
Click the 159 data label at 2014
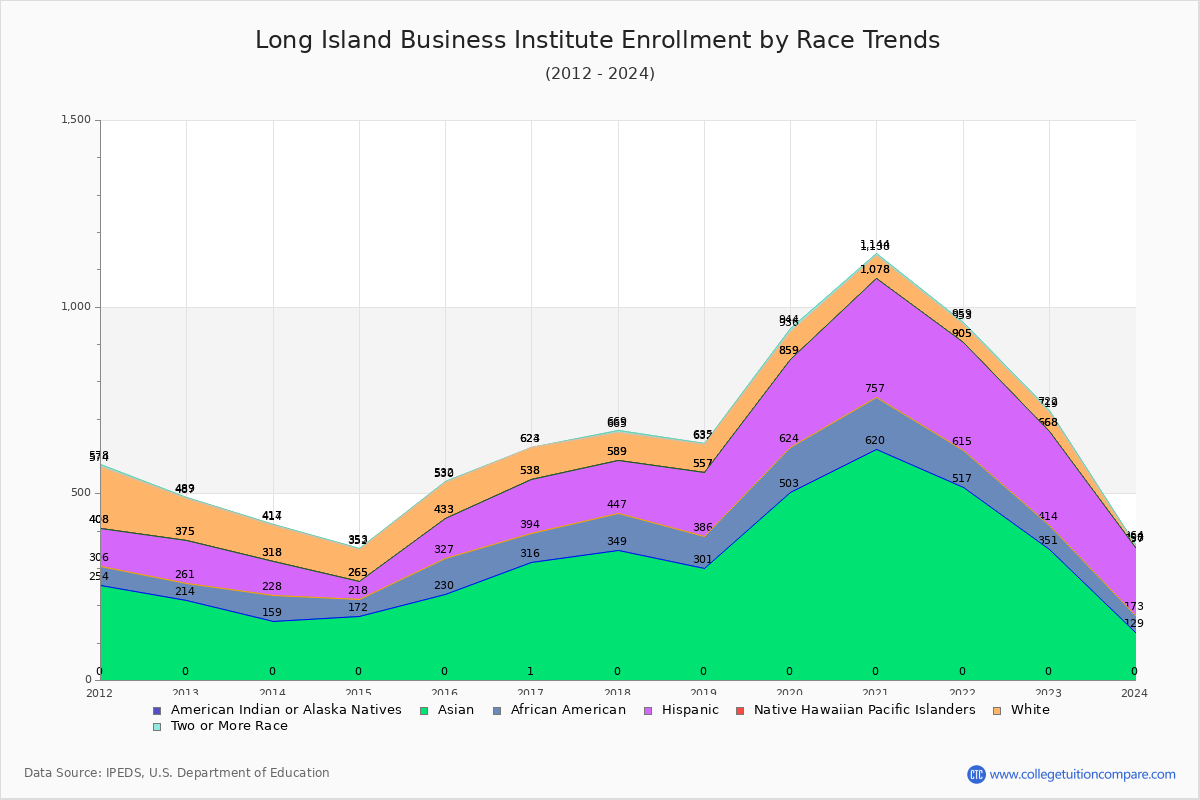(x=272, y=612)
